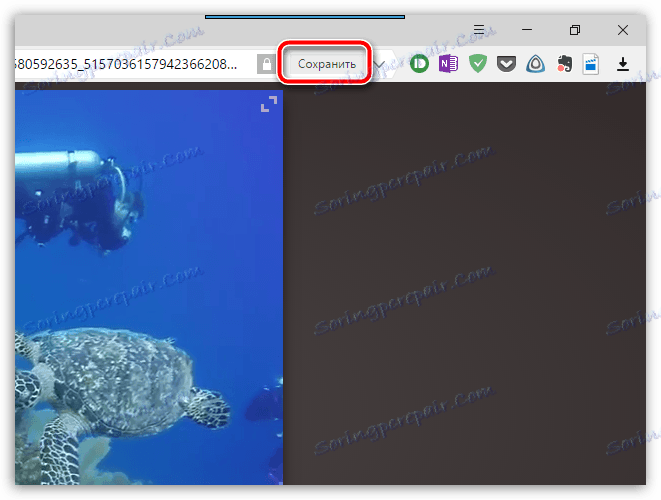
Task: Expand video to fullscreen via corner icon
Action: click(269, 104)
